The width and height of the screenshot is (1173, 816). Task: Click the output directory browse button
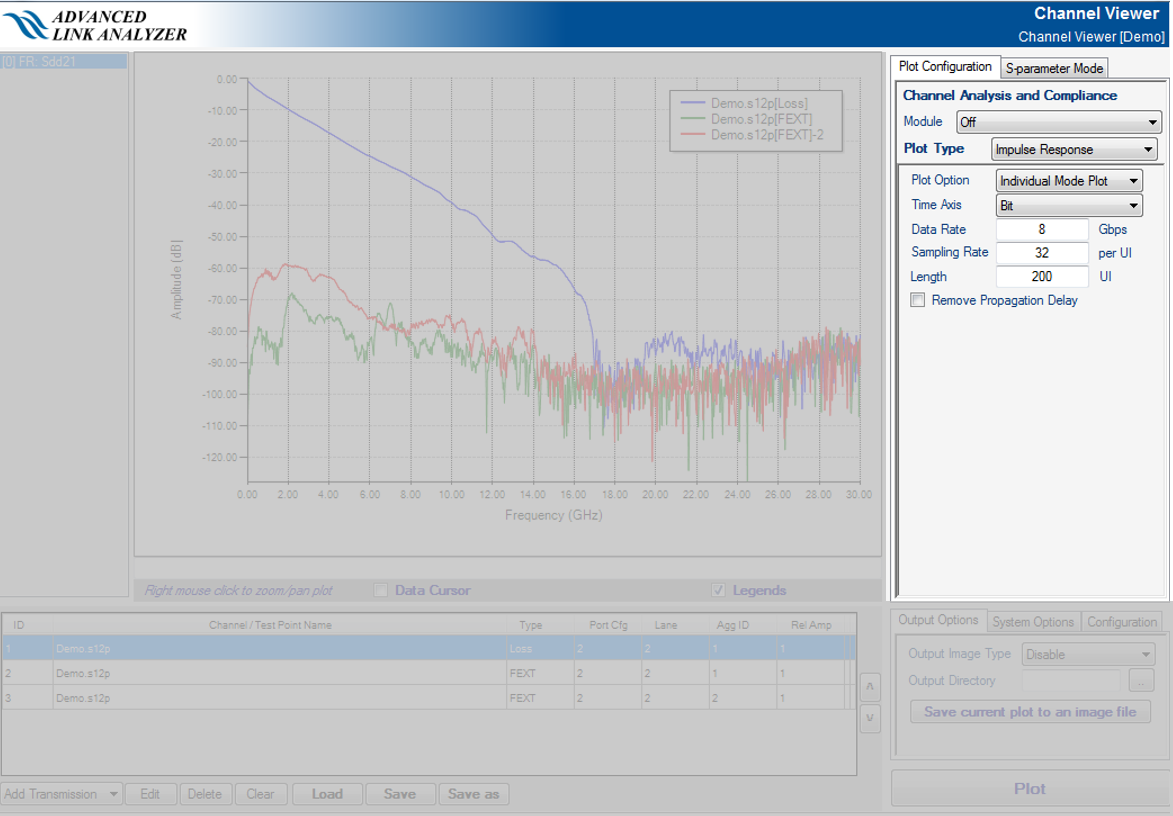[x=1141, y=681]
